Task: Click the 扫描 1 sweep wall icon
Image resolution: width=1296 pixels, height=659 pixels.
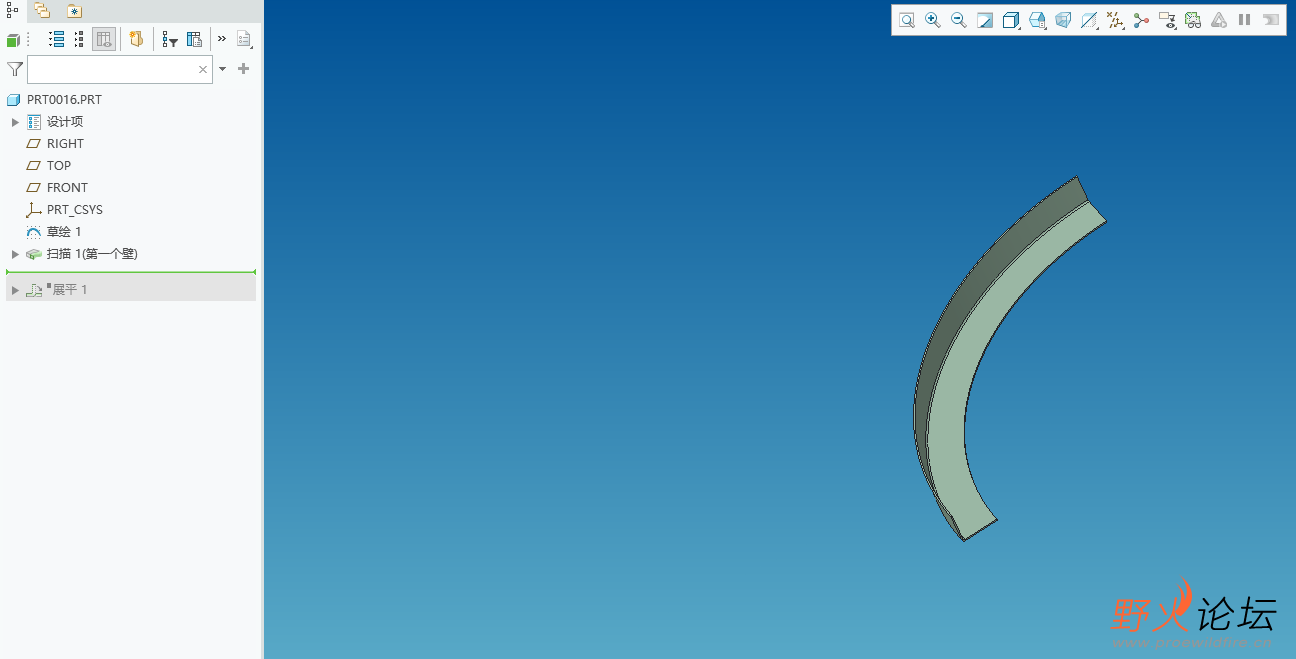Action: 33,254
